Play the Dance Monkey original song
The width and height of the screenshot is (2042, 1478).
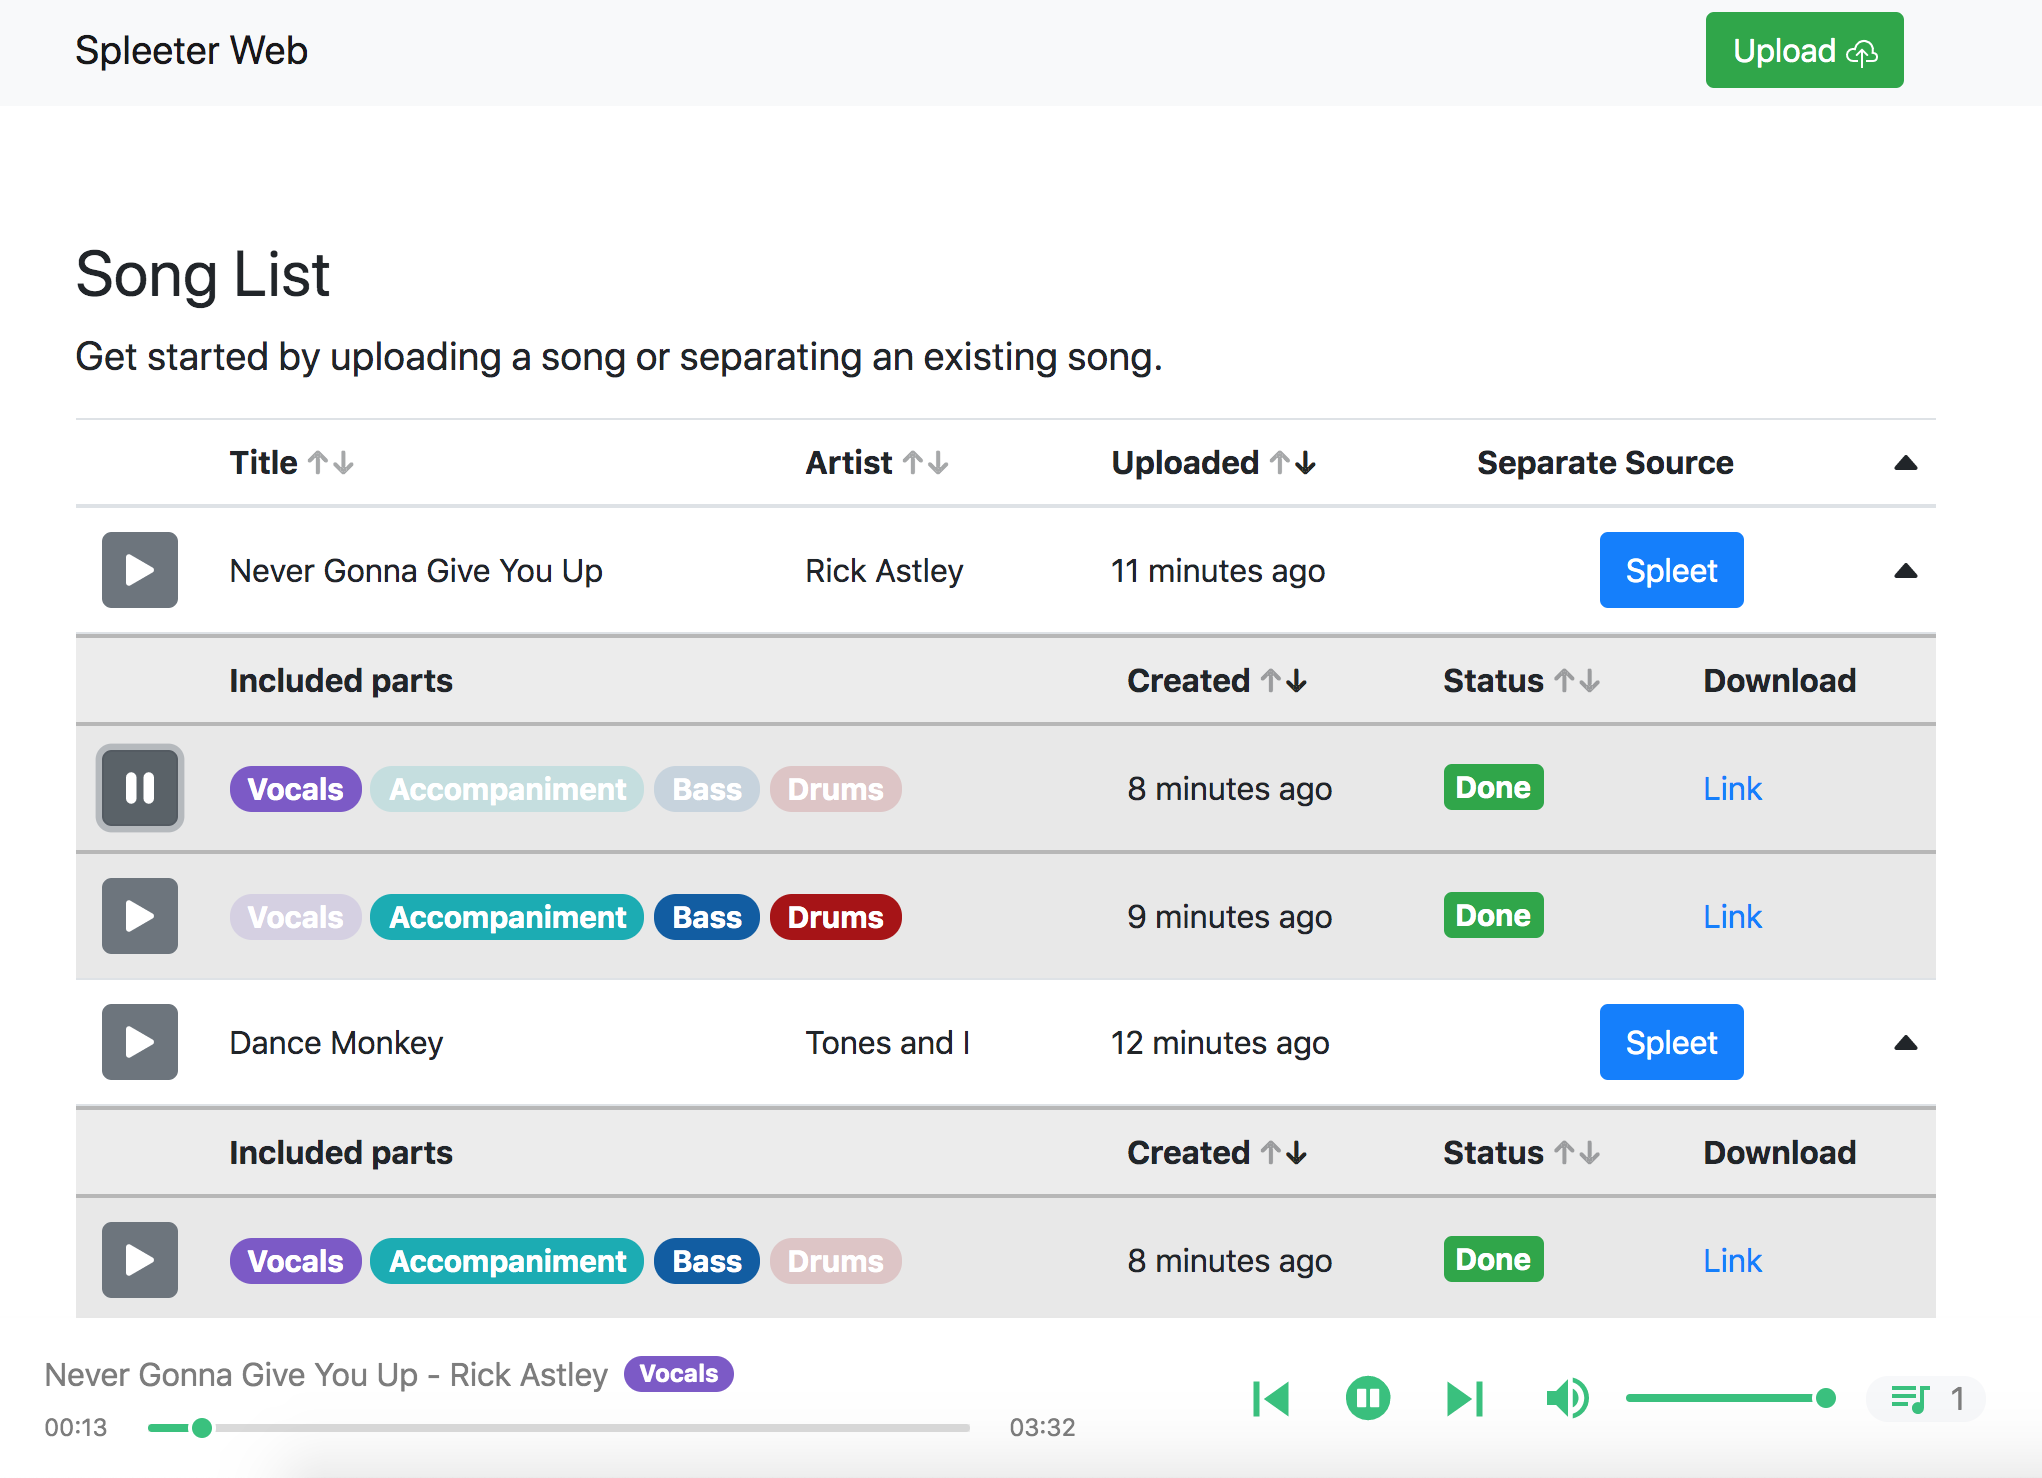point(139,1042)
